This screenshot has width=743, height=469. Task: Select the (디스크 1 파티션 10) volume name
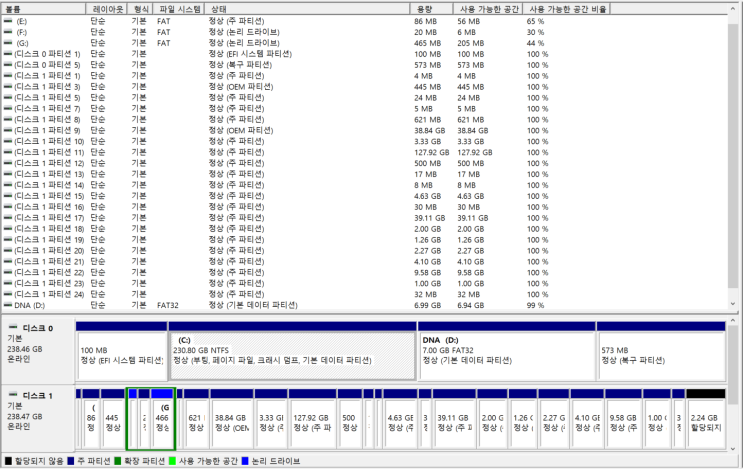(x=49, y=141)
